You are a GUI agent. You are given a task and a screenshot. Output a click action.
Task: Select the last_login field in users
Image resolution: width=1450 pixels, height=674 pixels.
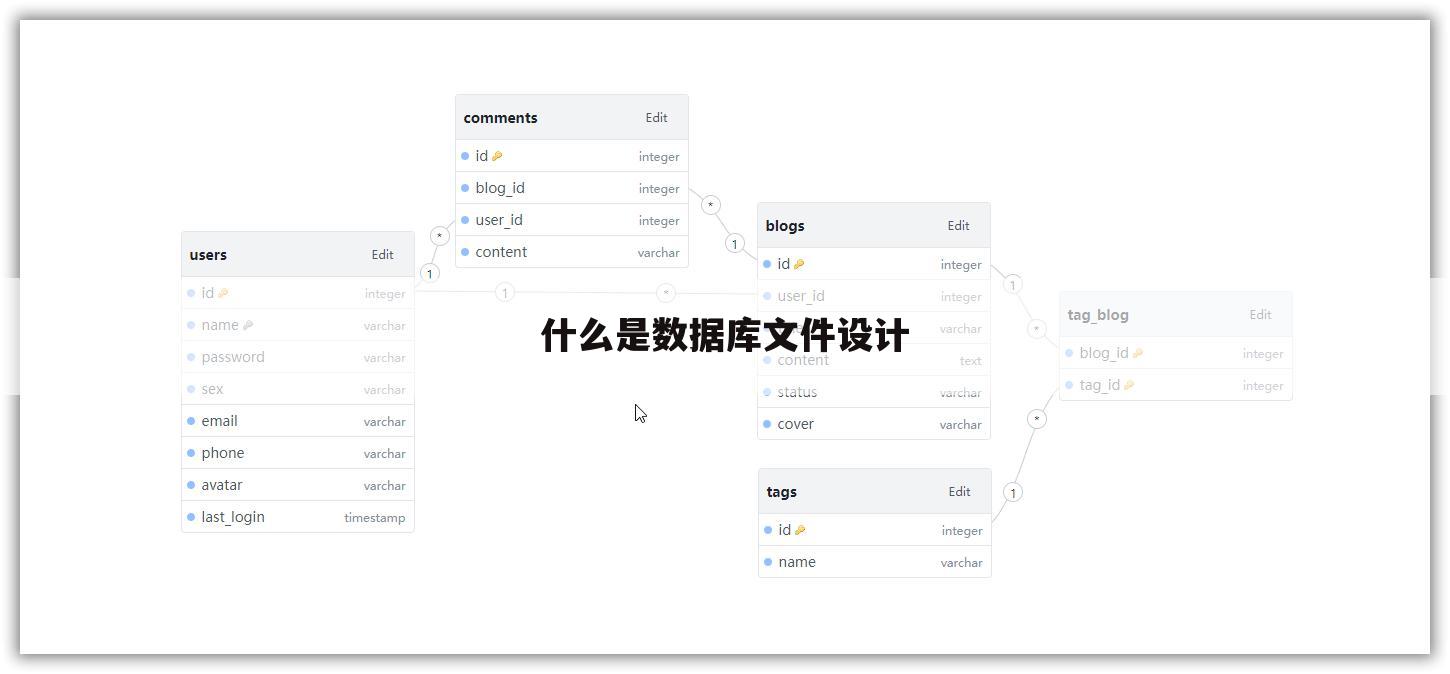click(233, 517)
